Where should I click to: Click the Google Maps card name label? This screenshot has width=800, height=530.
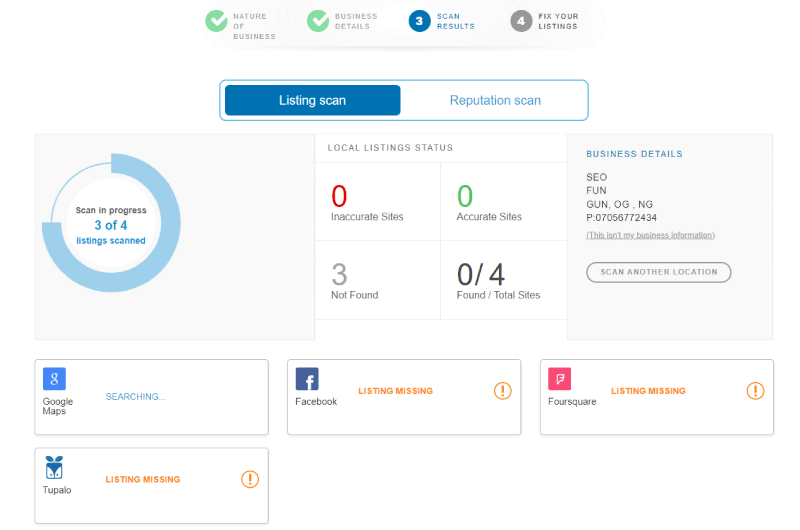tap(58, 406)
